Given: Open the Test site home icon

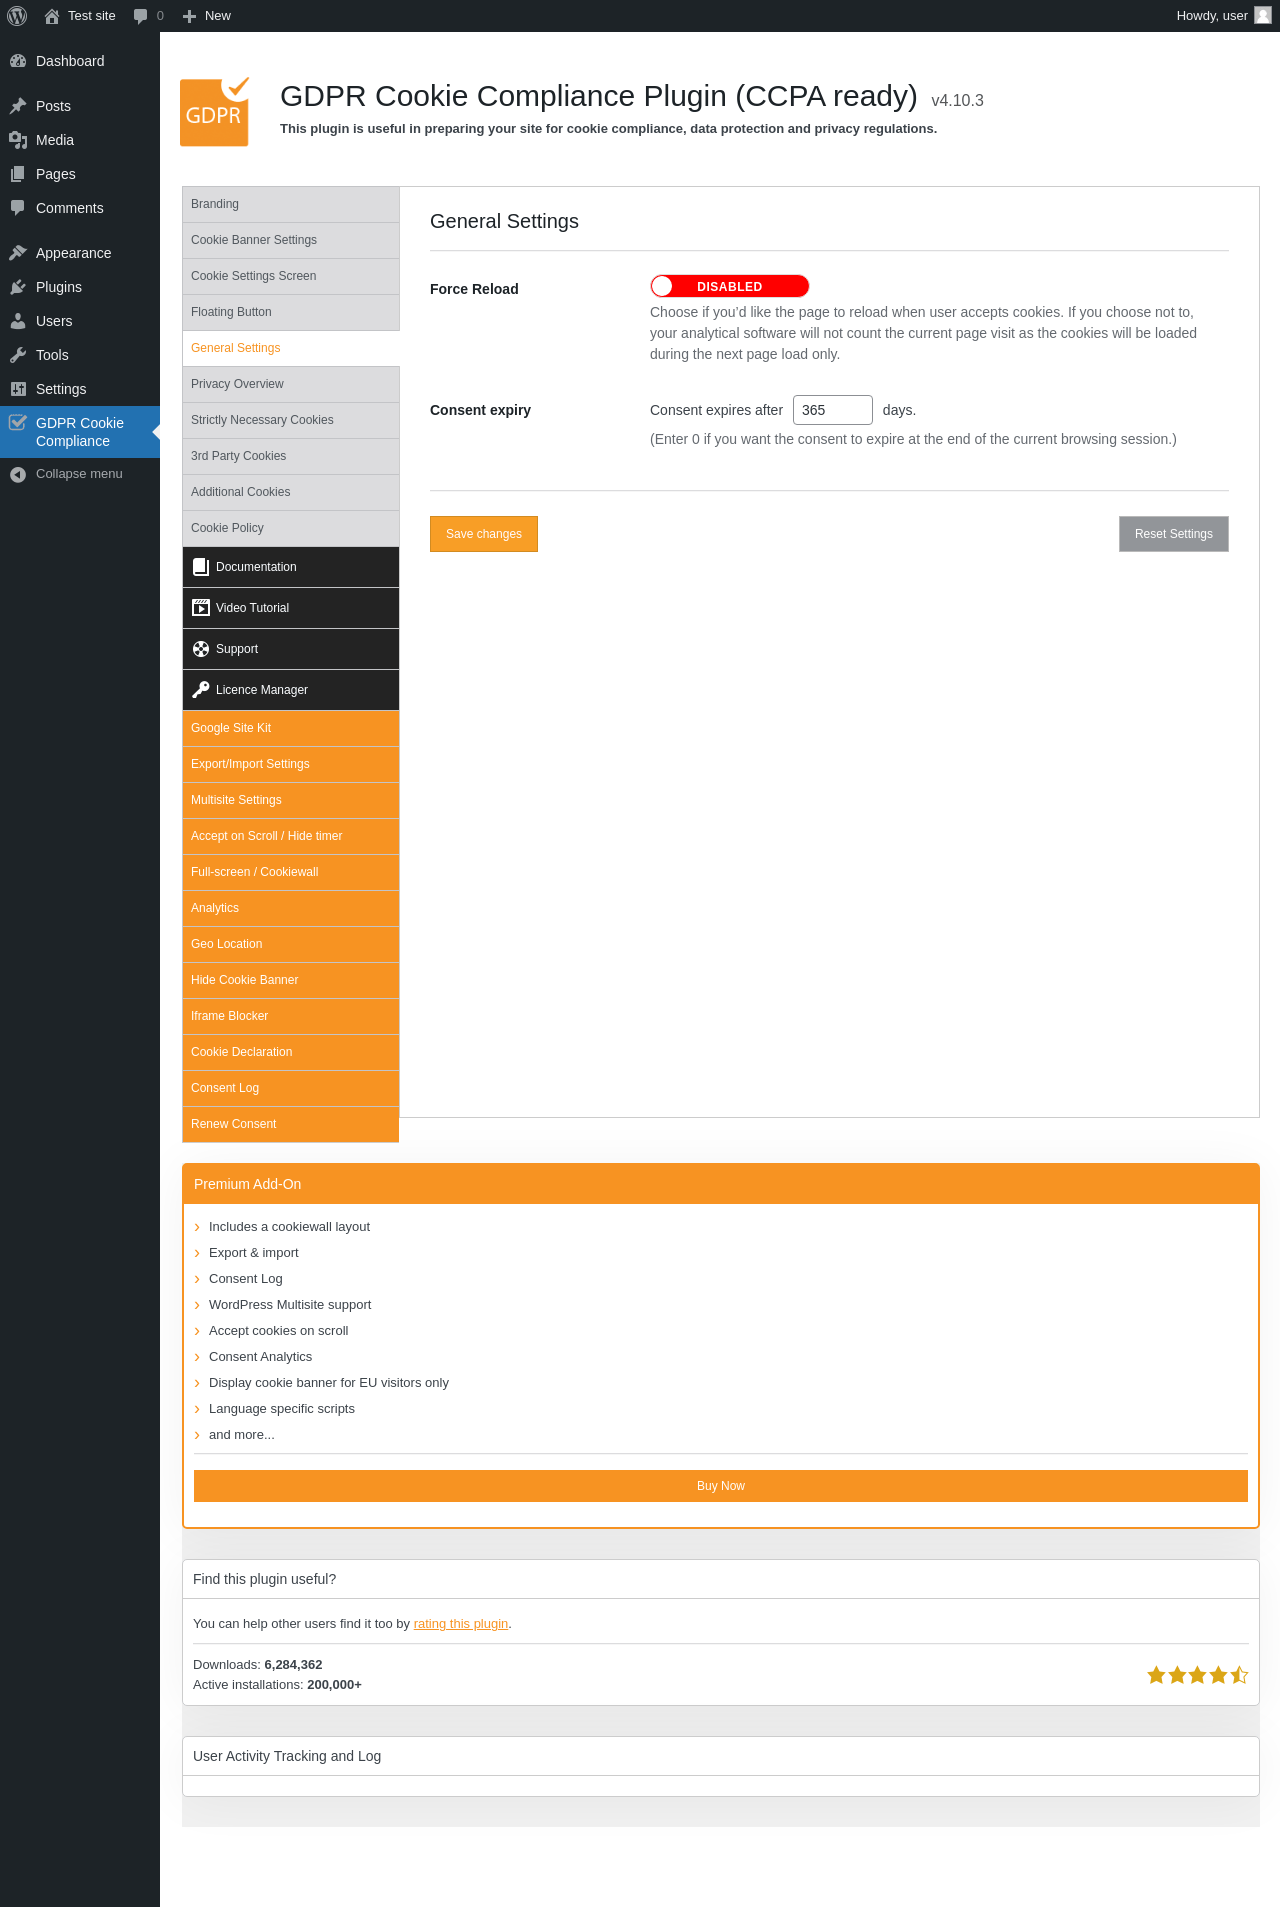Looking at the screenshot, I should (52, 16).
